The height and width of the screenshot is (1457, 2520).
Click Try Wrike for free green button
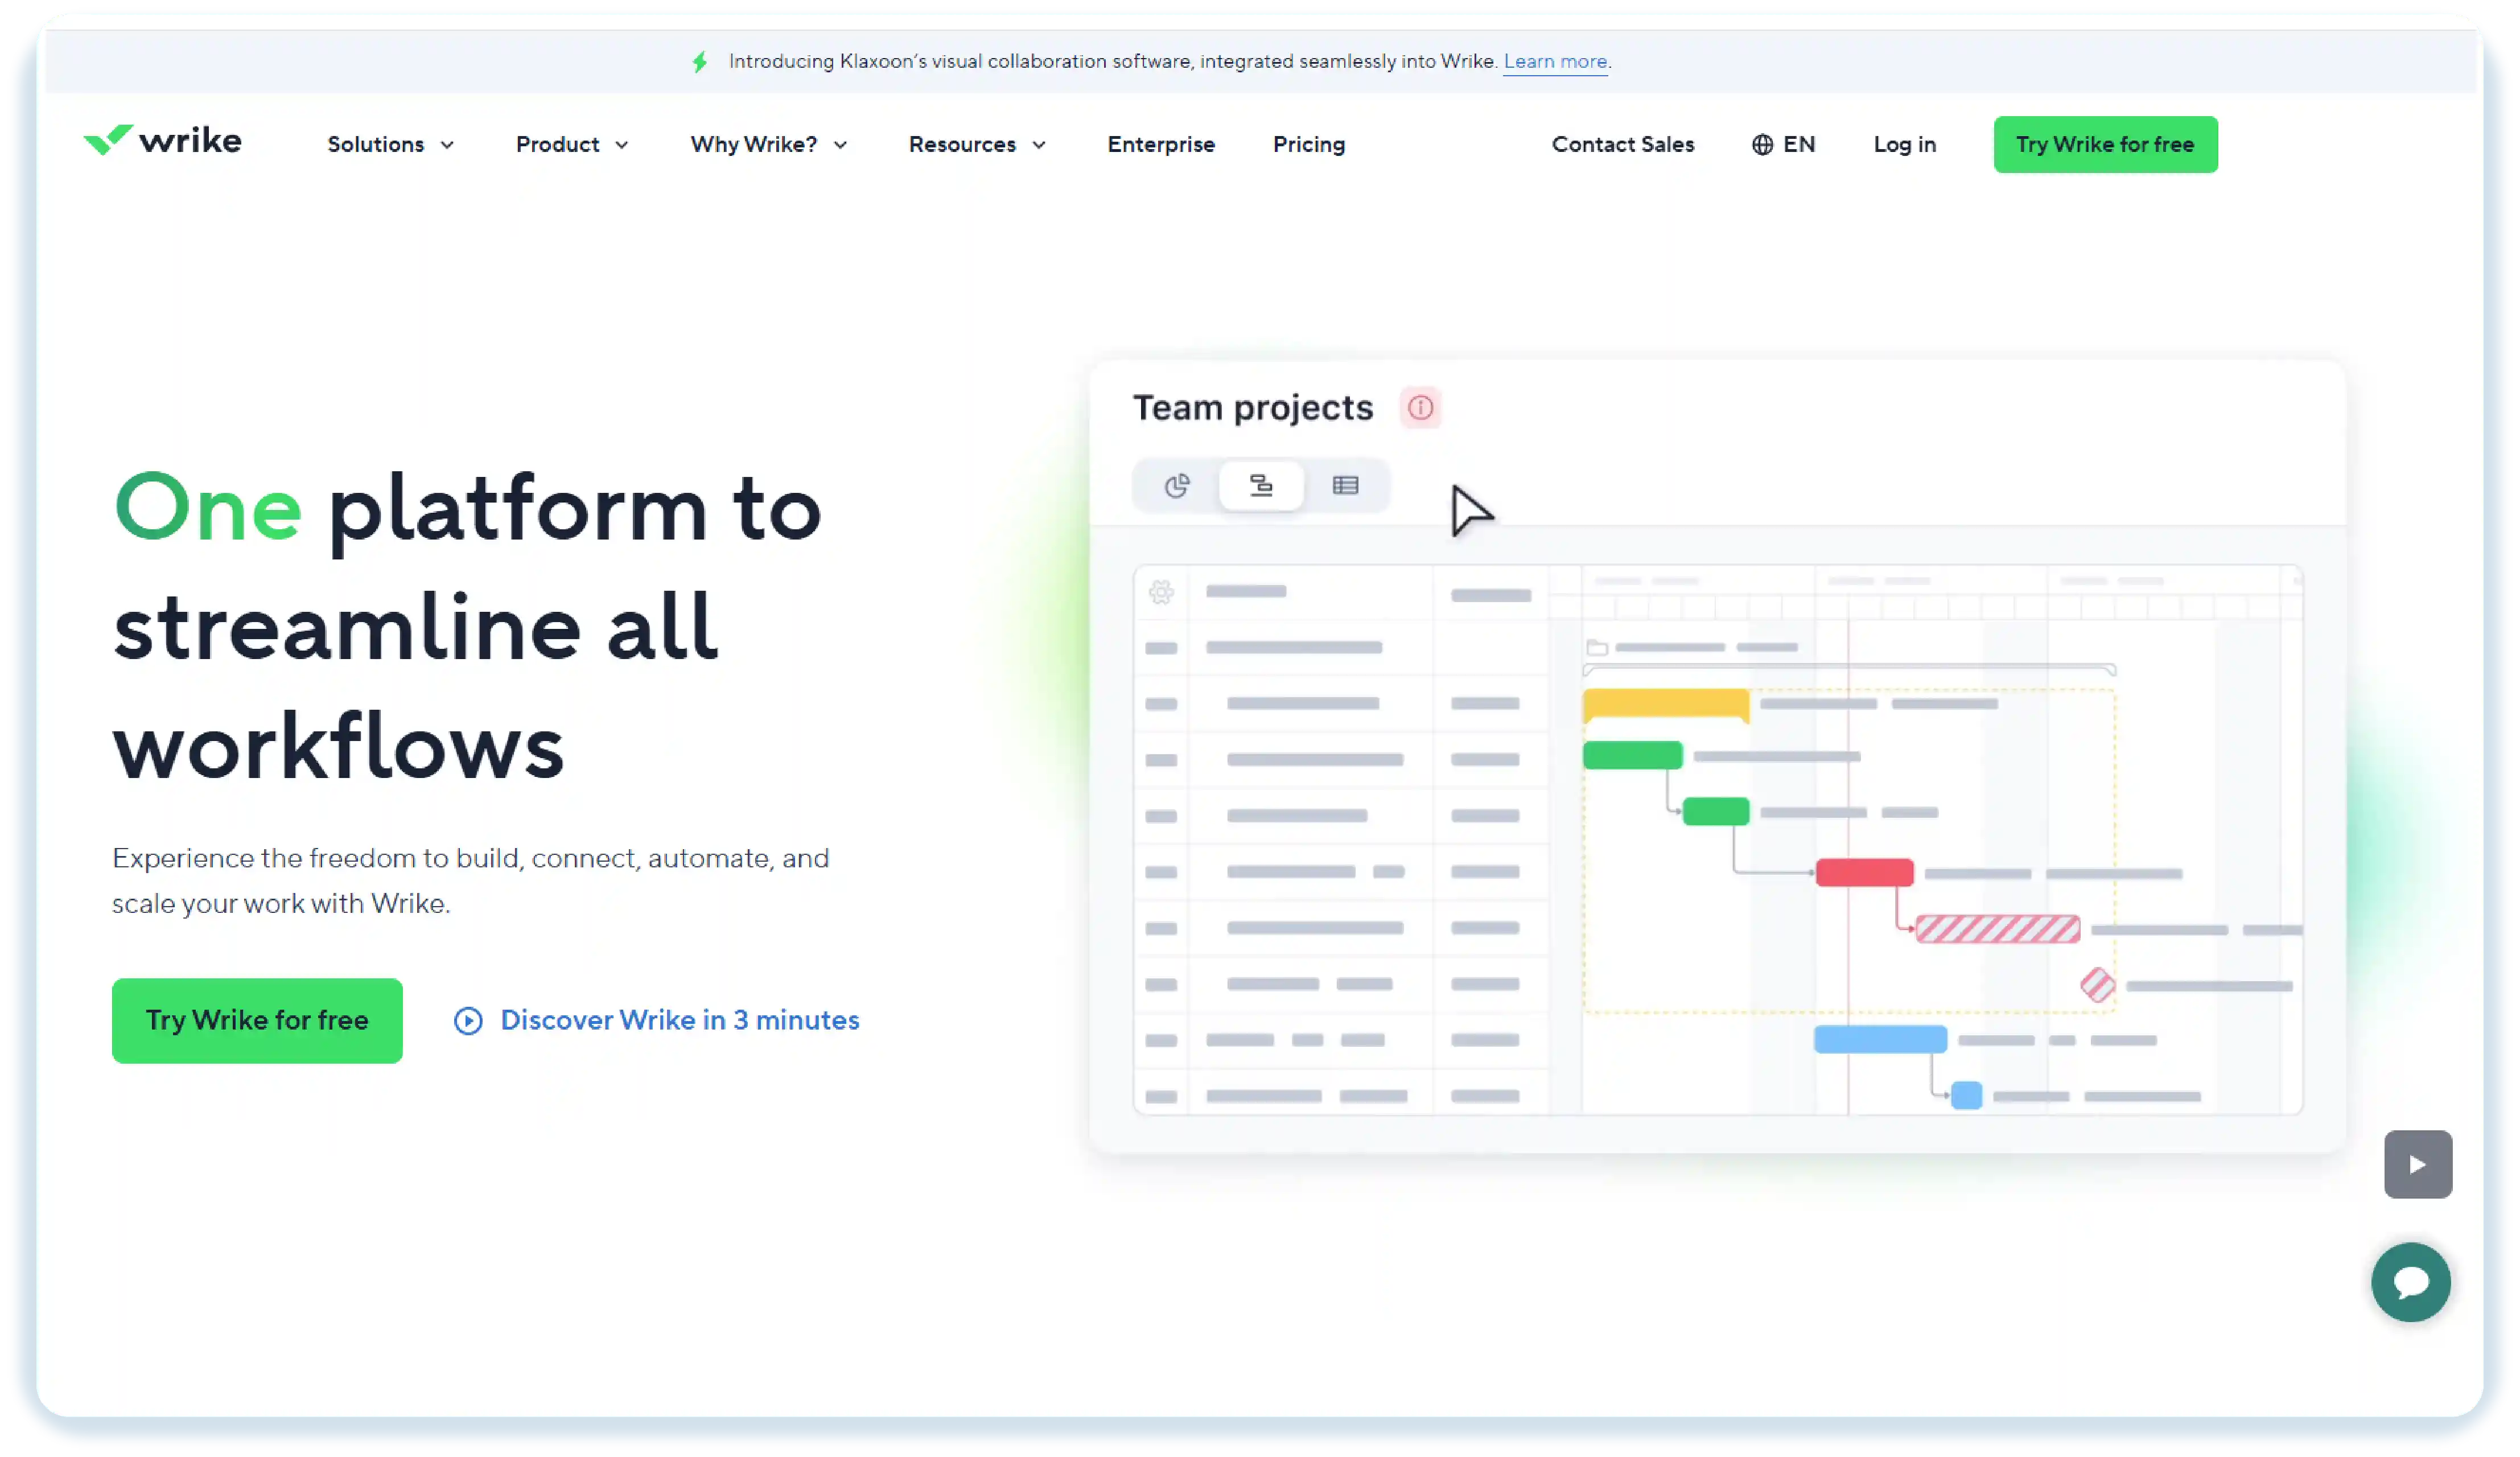(257, 1020)
